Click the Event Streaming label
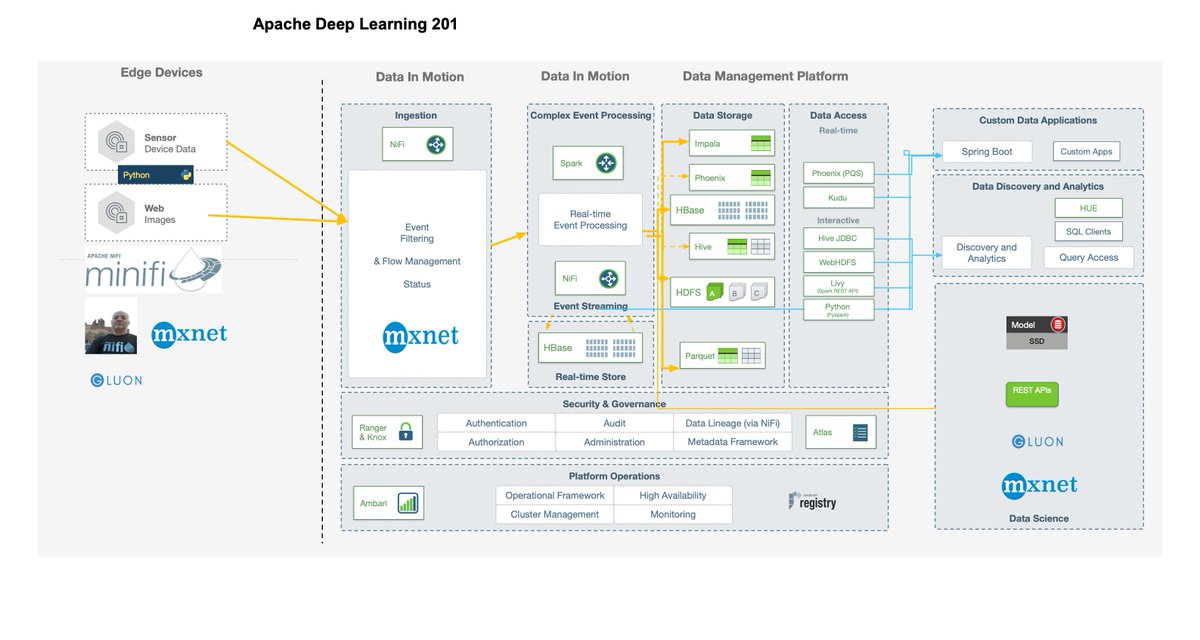Screen dimensions: 1200x640 [590, 306]
